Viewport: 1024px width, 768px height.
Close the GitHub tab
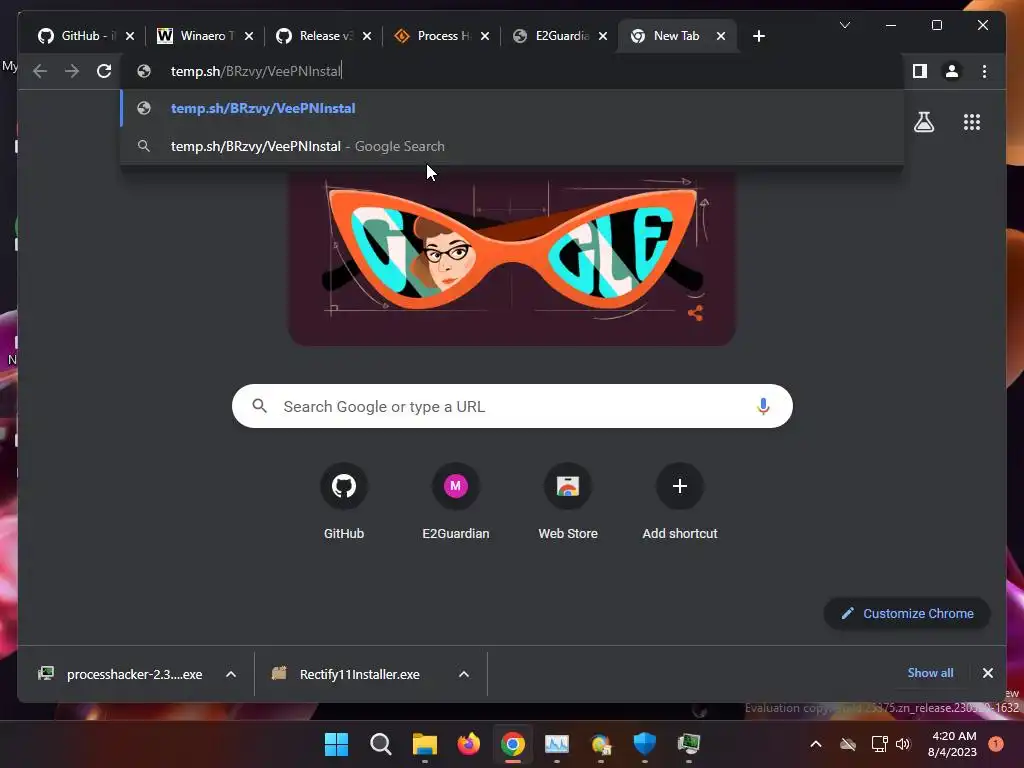[x=130, y=36]
